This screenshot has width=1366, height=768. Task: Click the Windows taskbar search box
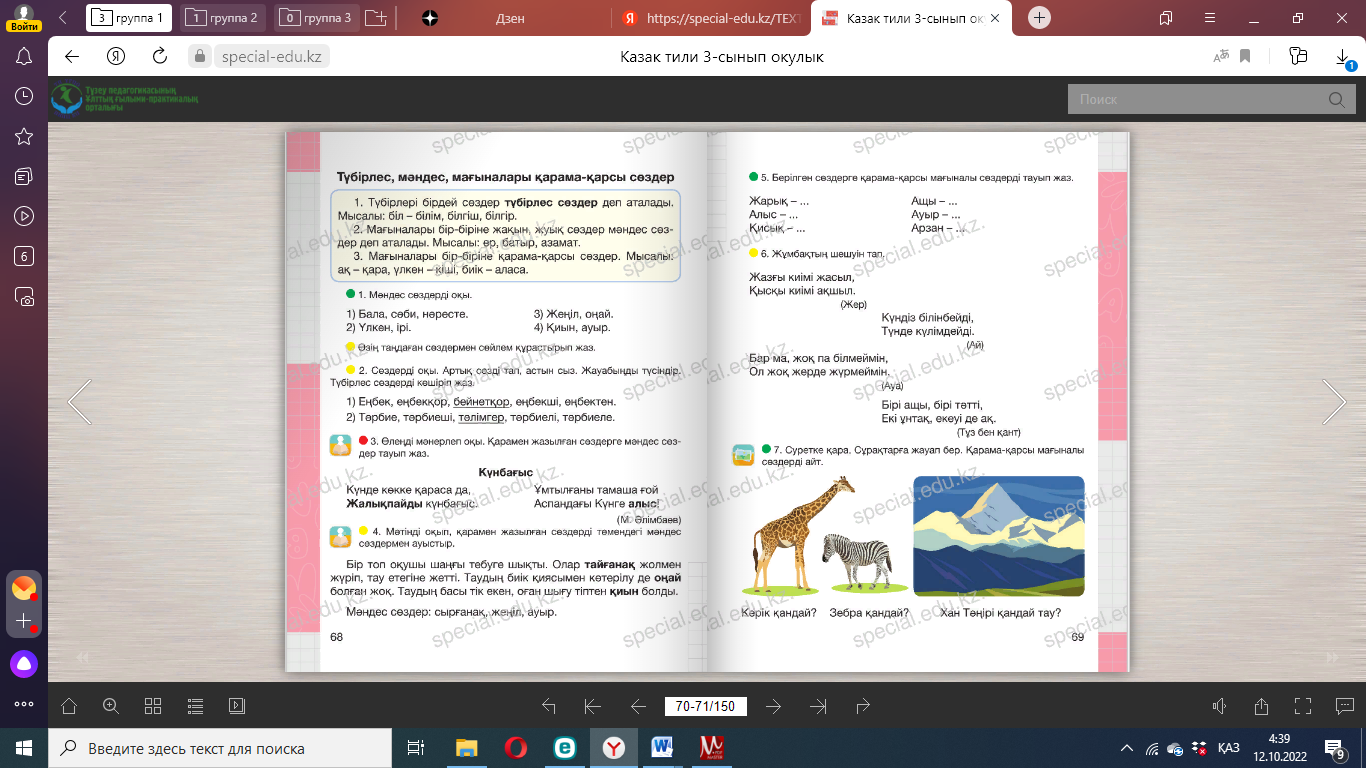tap(220, 748)
